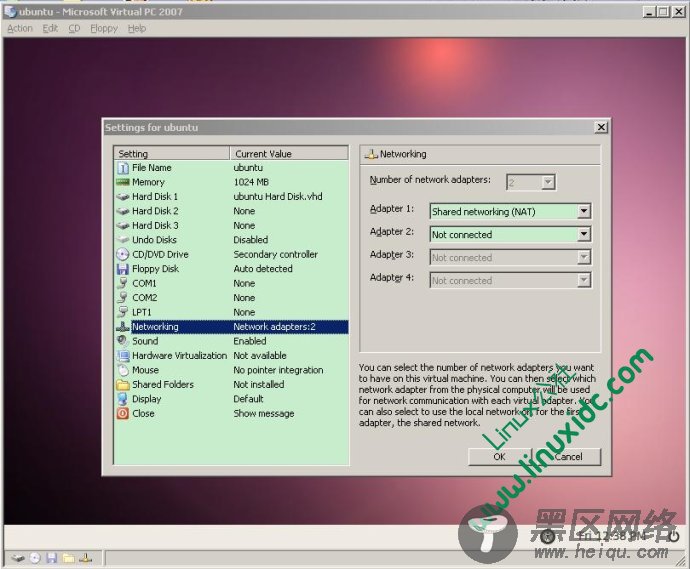This screenshot has width=690, height=569.
Task: Select the Hardware Virtualization row label
Action: coord(180,356)
